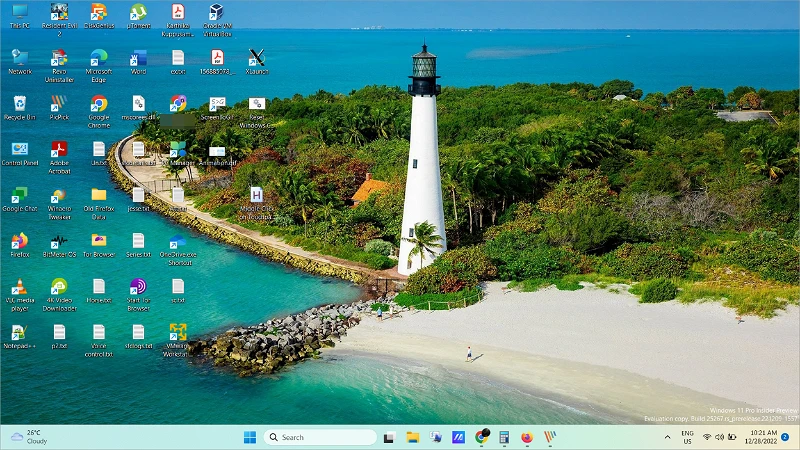Screen dimensions: 800x450
Task: Select the Word desktop shortcut
Action: pos(138,62)
